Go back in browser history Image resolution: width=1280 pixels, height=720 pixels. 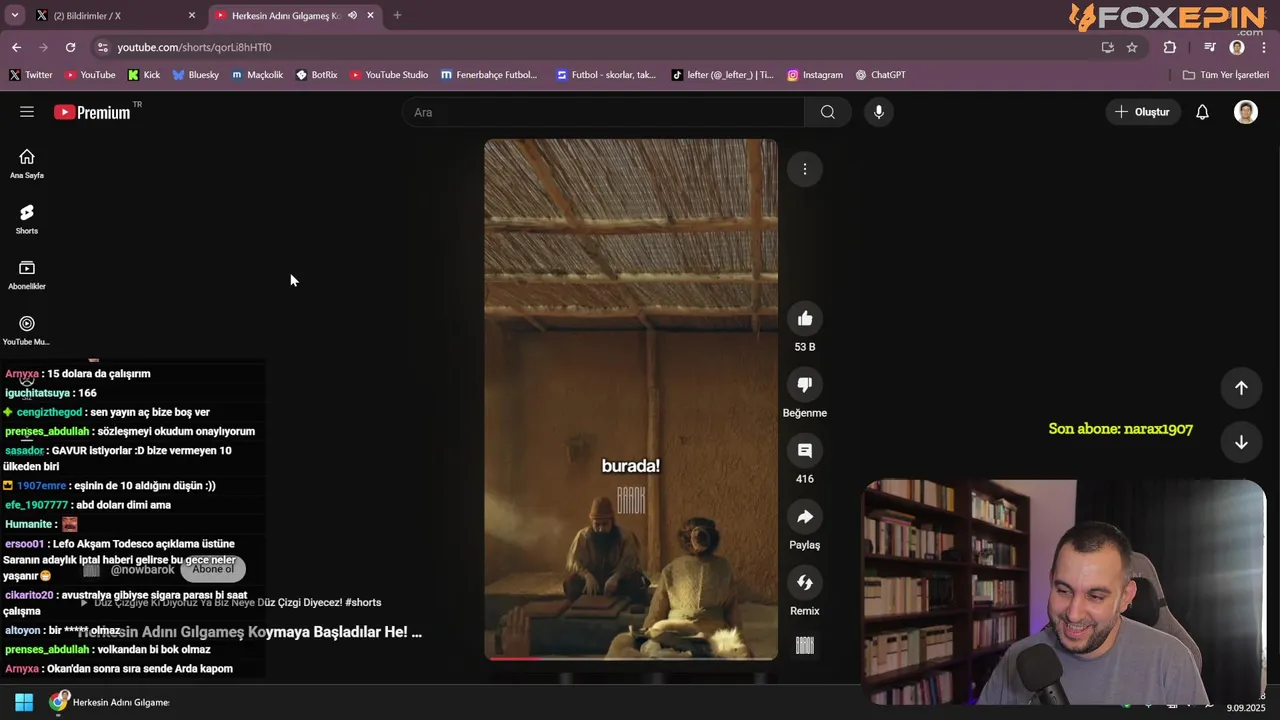[16, 47]
